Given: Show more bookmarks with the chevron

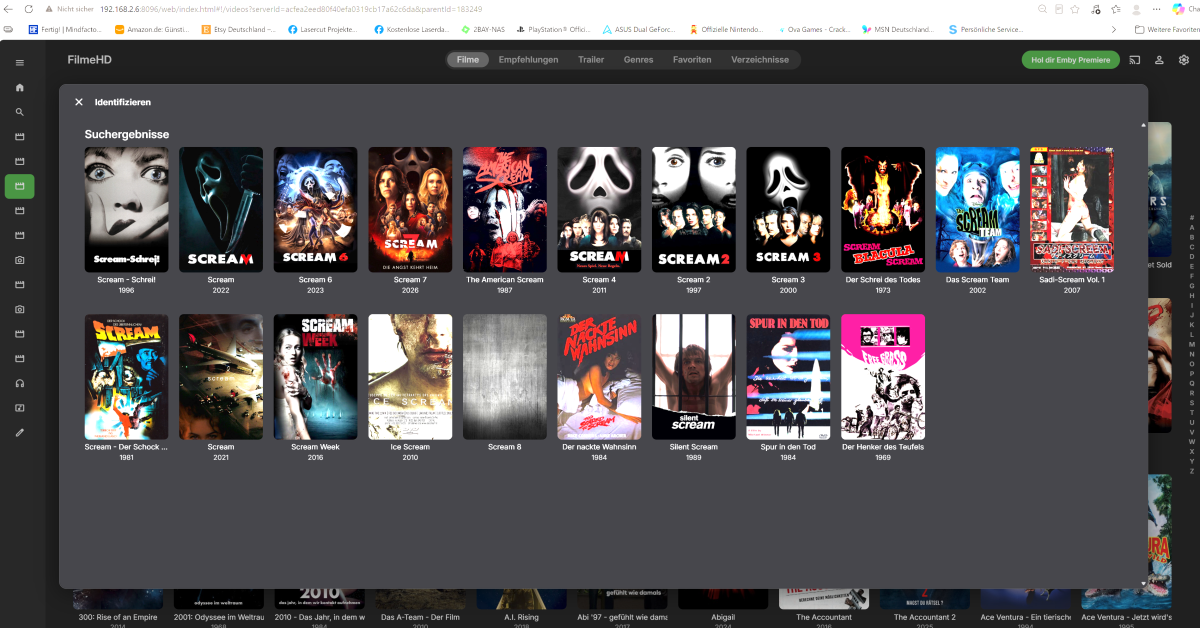Looking at the screenshot, I should (1114, 29).
